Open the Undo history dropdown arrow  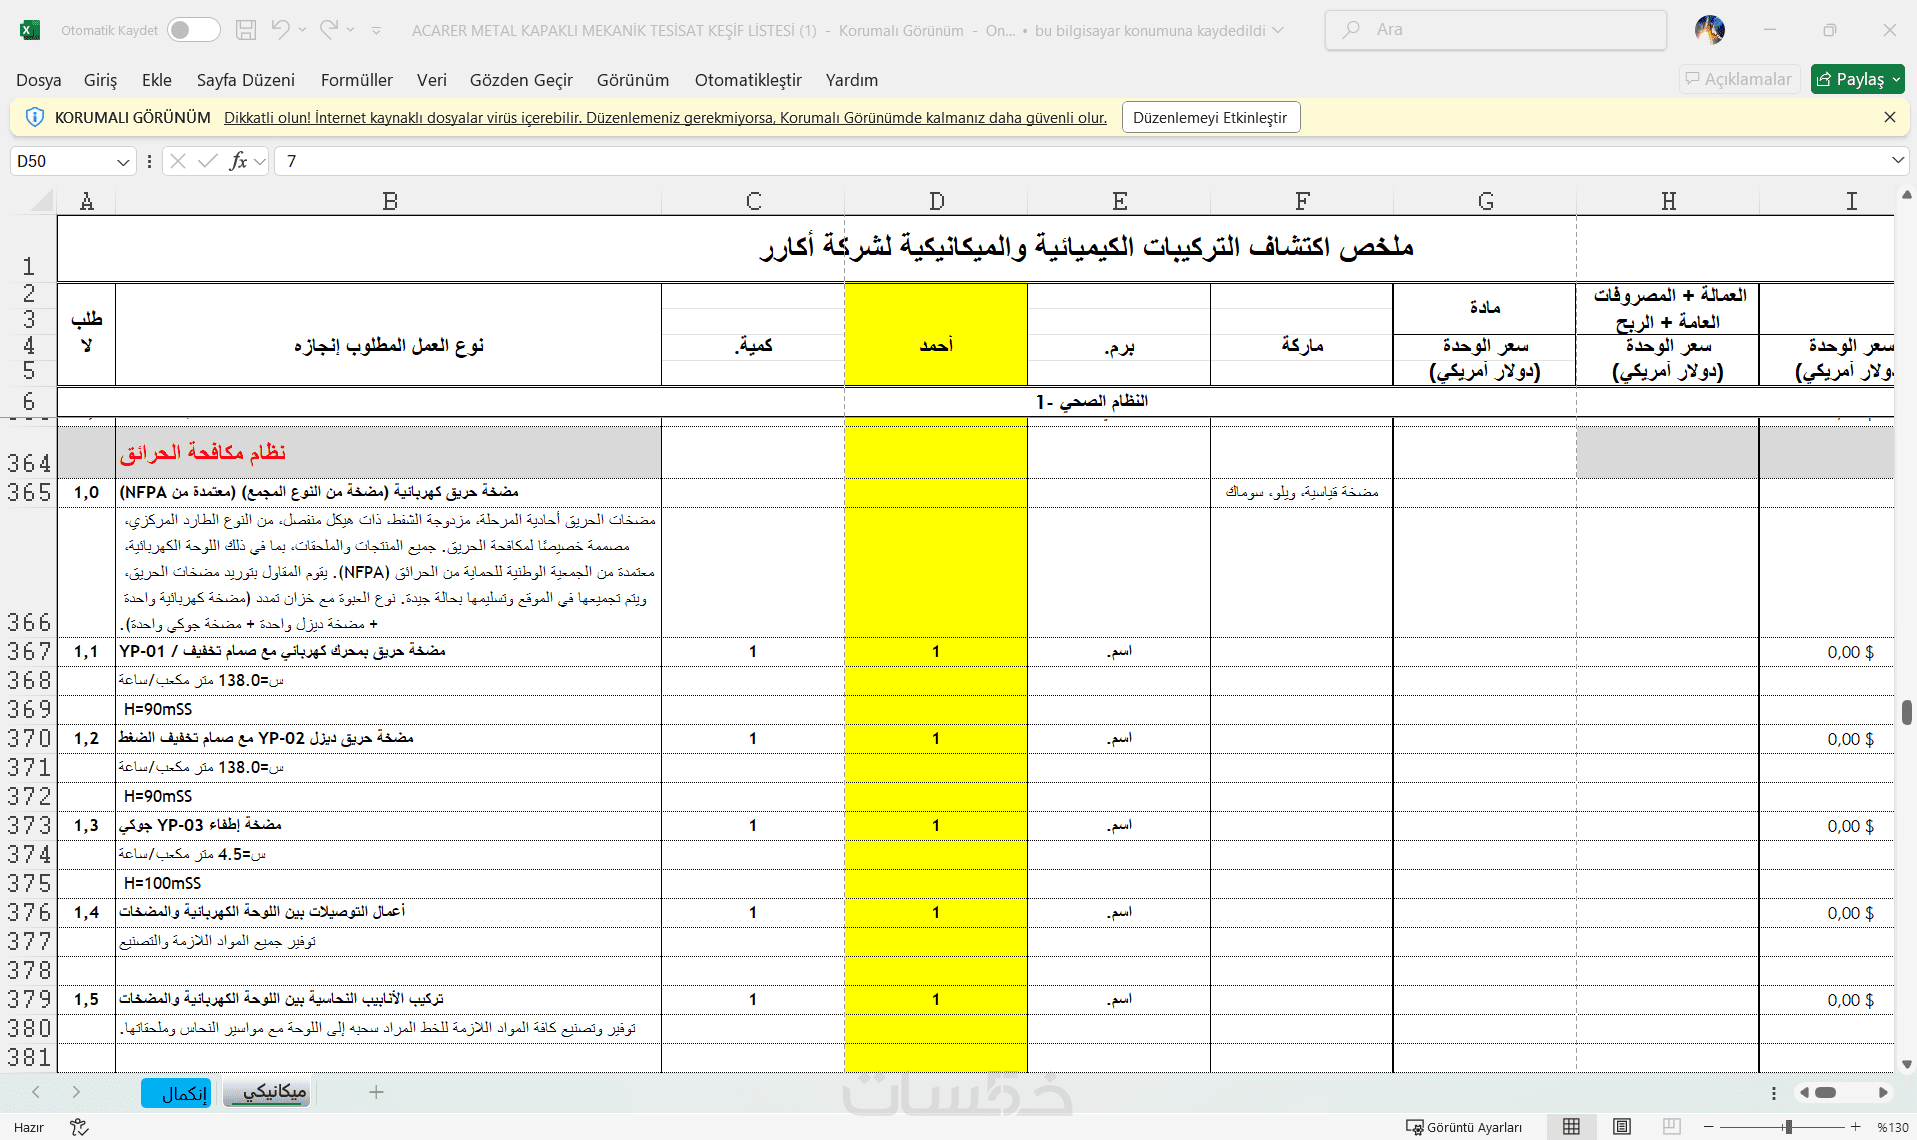tap(303, 30)
